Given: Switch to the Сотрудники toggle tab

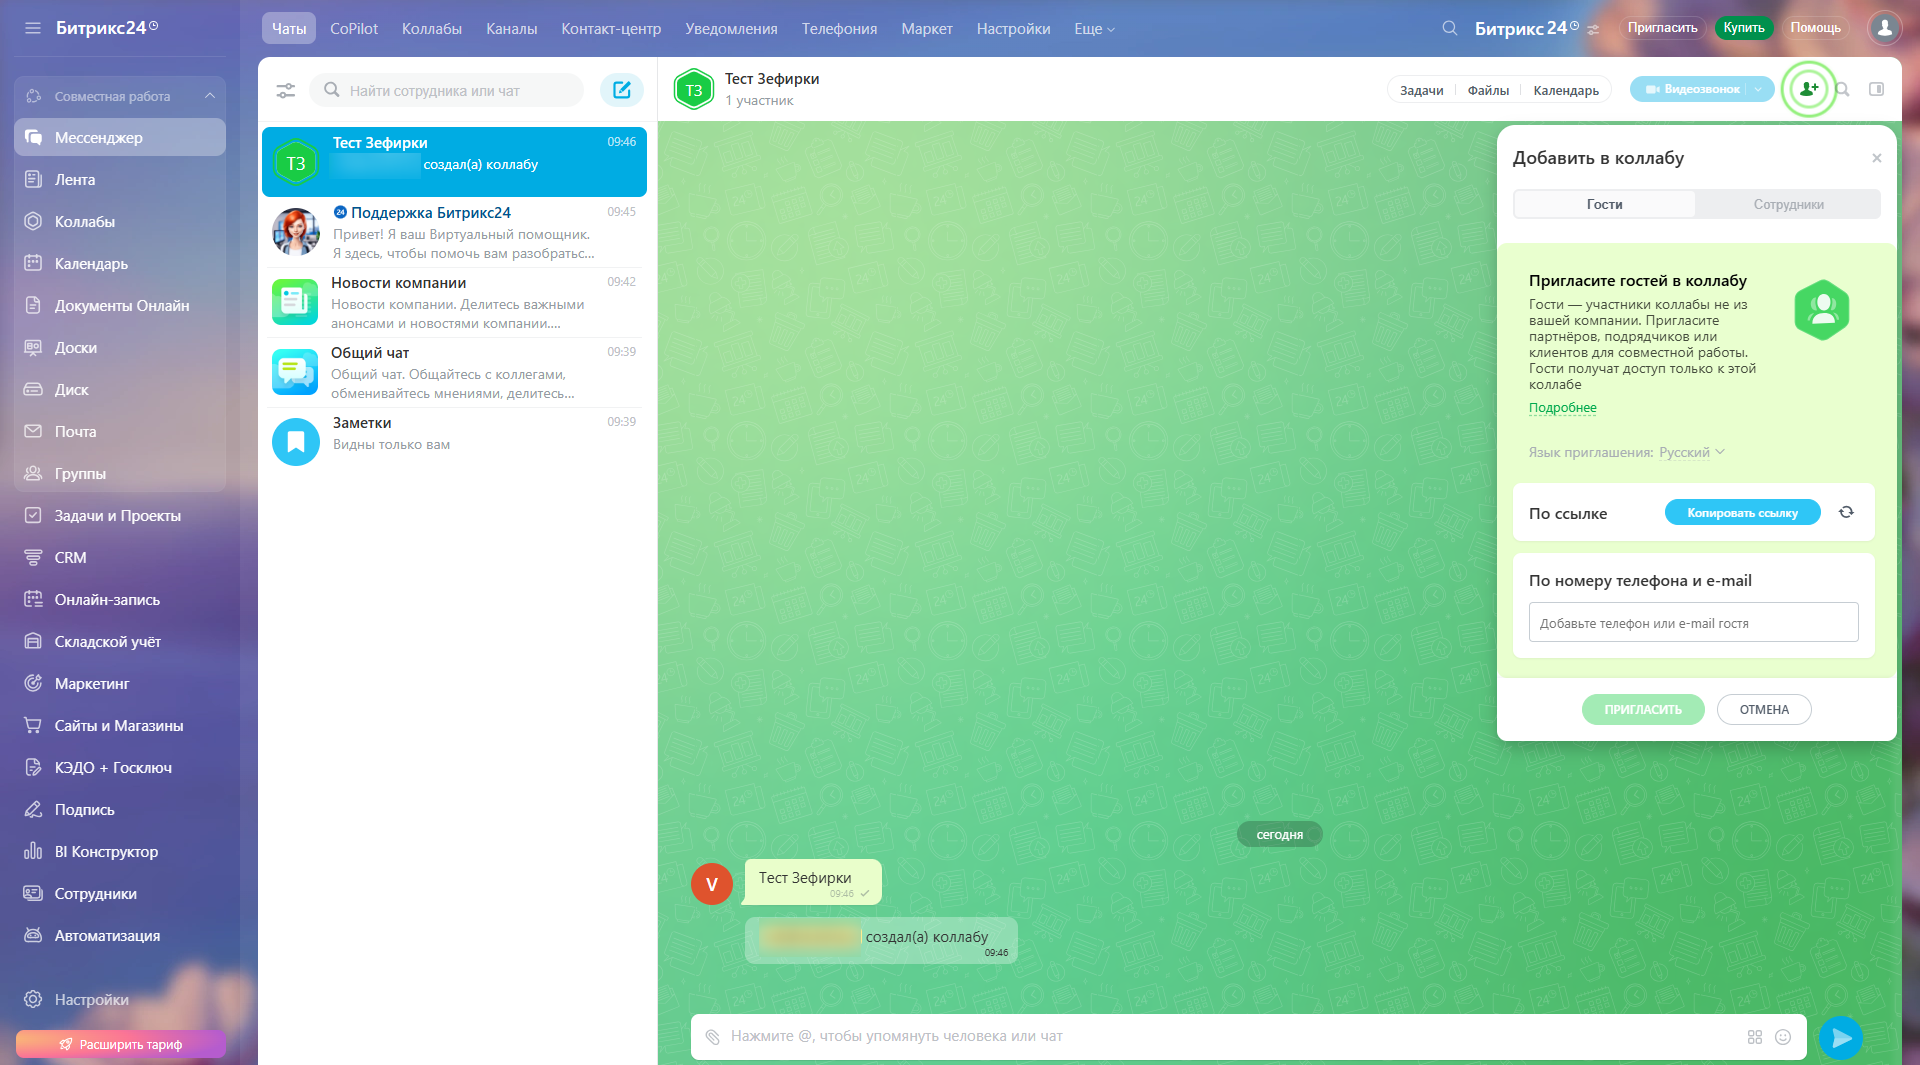Looking at the screenshot, I should 1788,204.
